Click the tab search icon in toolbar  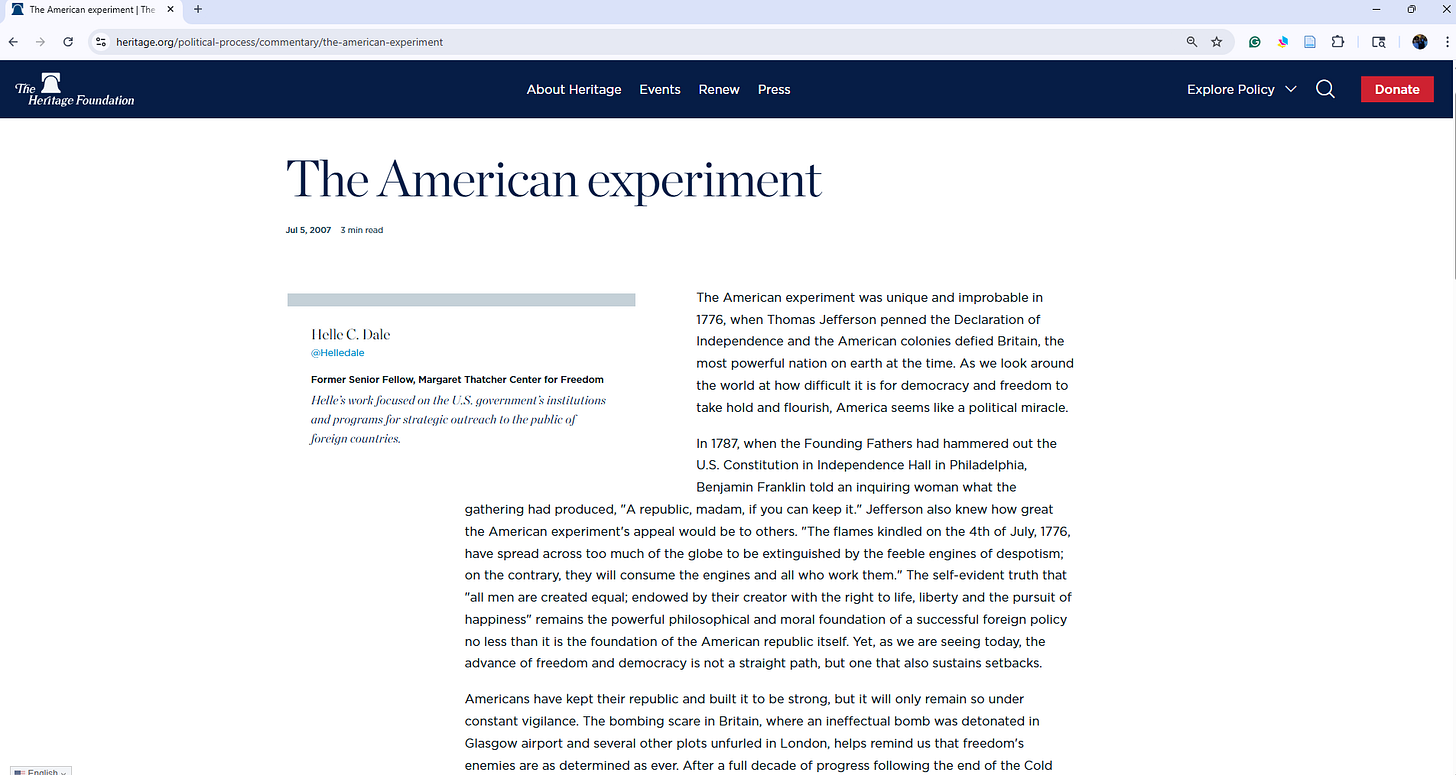click(x=1378, y=42)
